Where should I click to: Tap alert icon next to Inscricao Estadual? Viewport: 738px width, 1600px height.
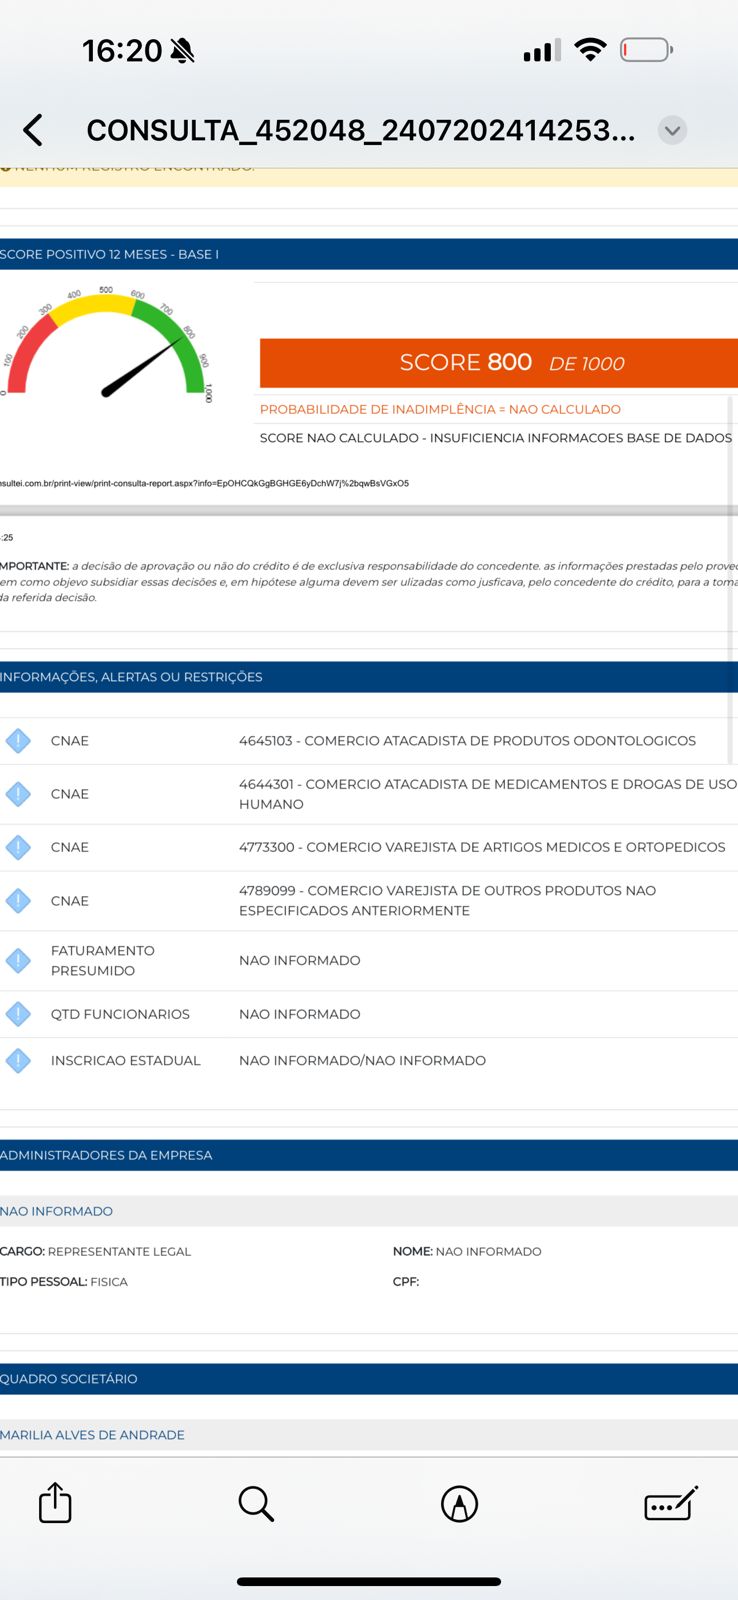pos(18,1060)
